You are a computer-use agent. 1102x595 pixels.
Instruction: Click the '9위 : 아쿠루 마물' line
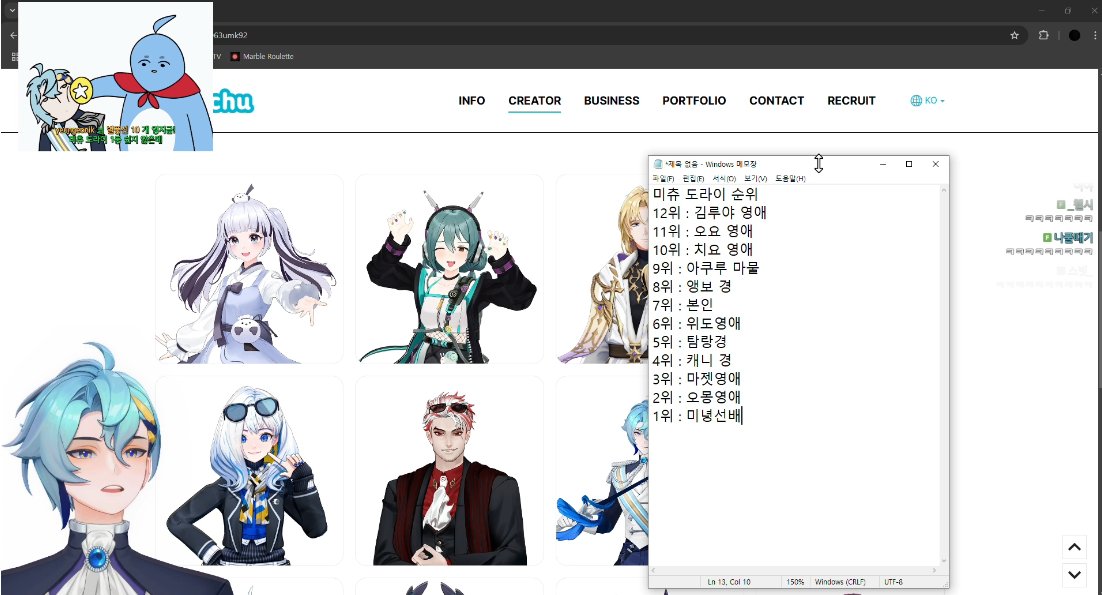coord(706,268)
